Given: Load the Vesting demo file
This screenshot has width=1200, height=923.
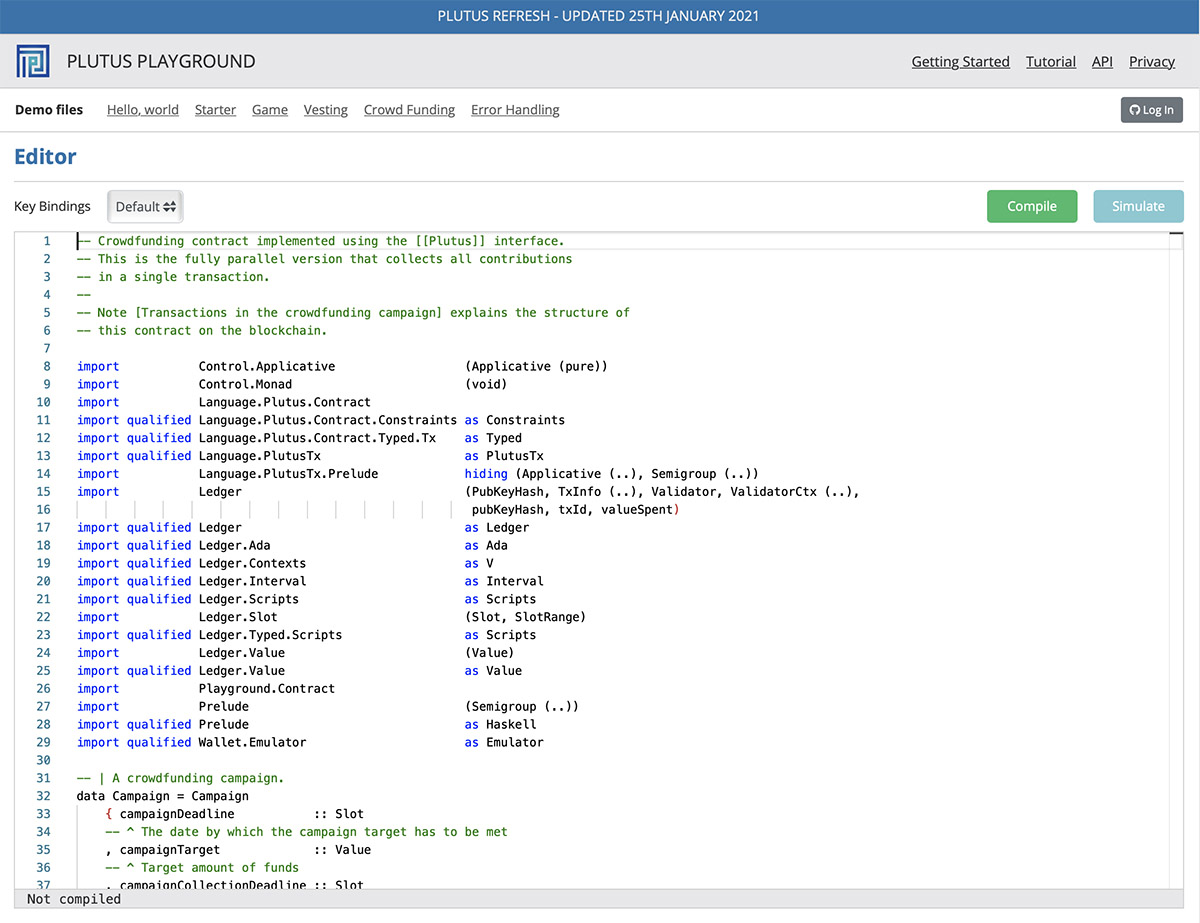Looking at the screenshot, I should 325,110.
